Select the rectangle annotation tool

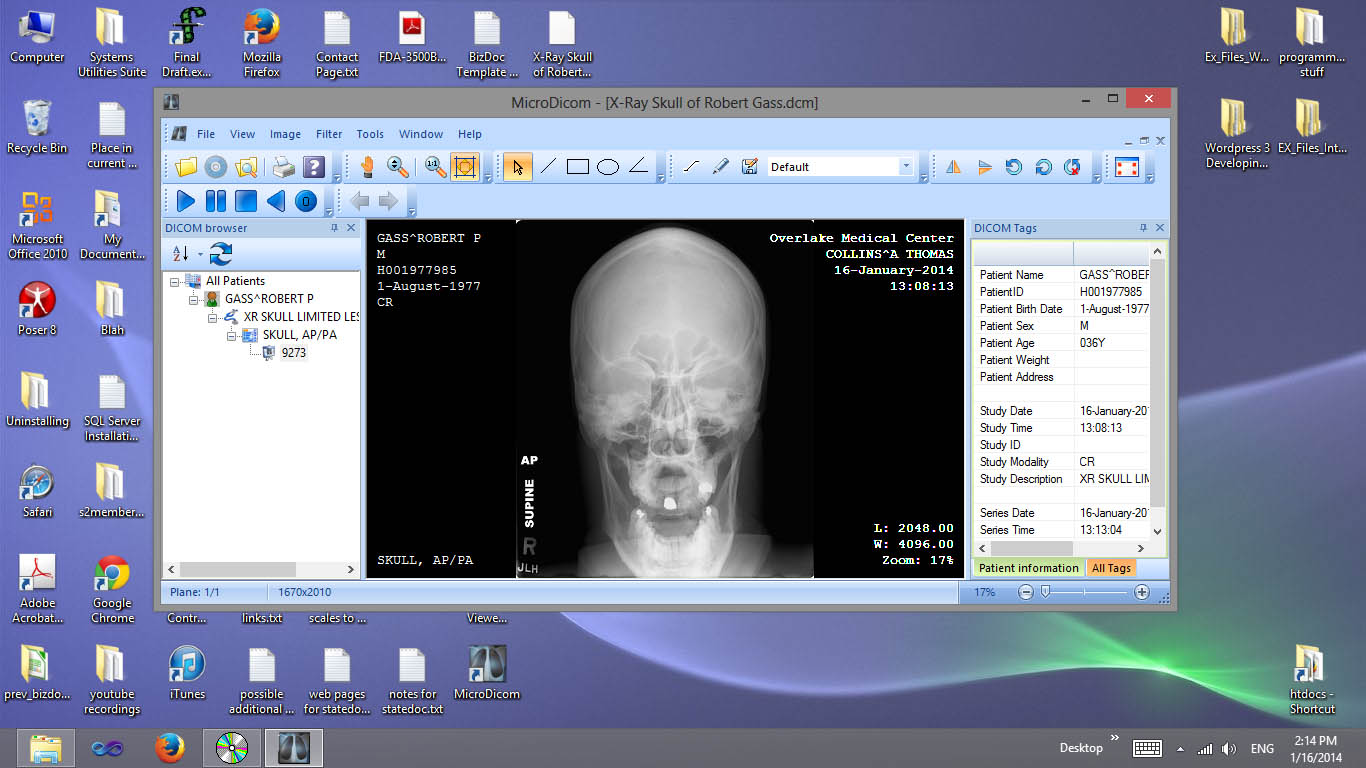578,167
